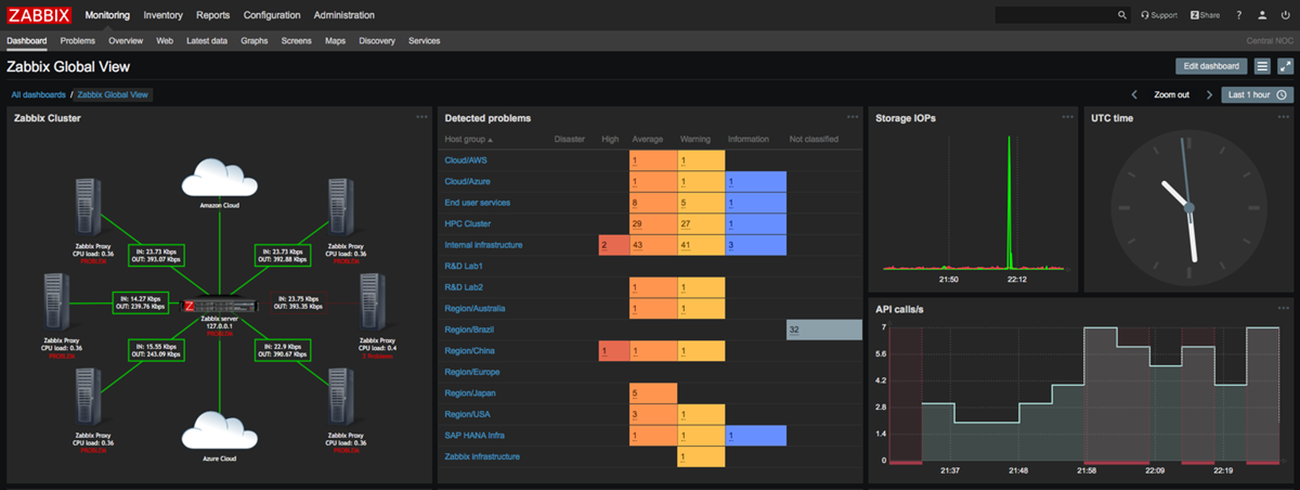
Task: Open the End user services host group
Action: click(x=477, y=203)
